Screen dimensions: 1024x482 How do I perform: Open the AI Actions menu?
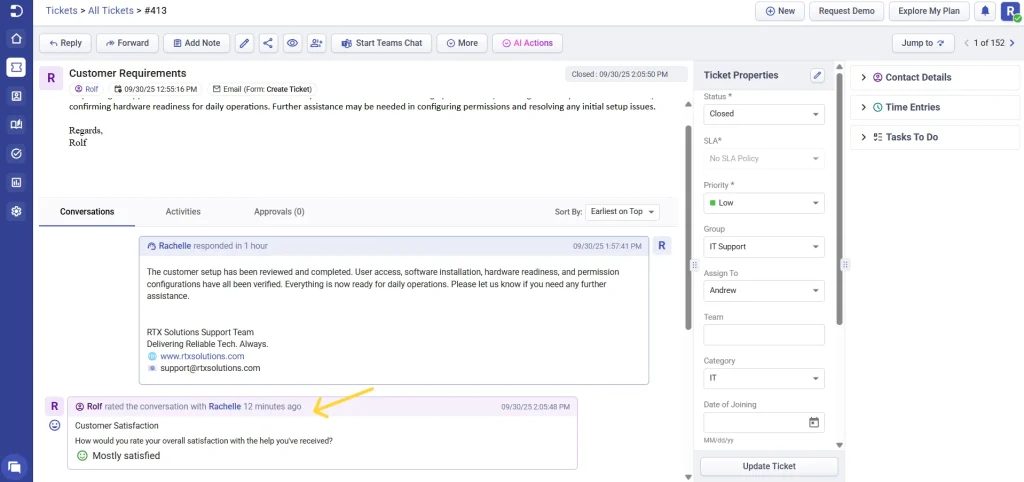coord(527,43)
